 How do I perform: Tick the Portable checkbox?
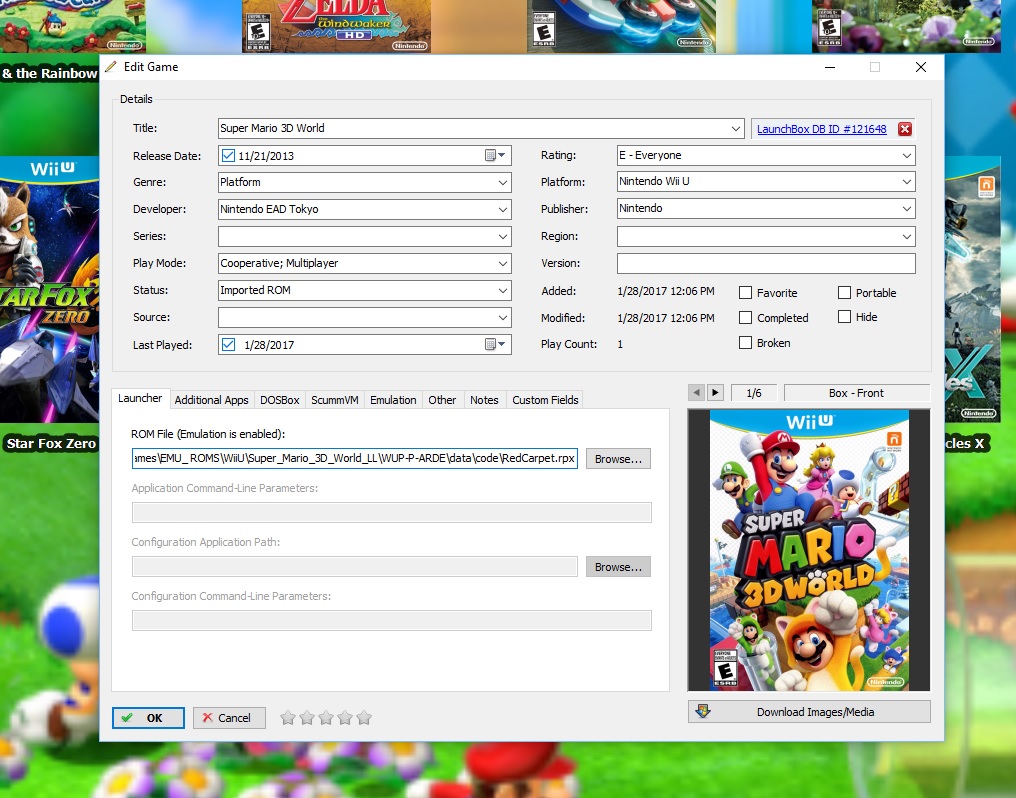point(844,293)
